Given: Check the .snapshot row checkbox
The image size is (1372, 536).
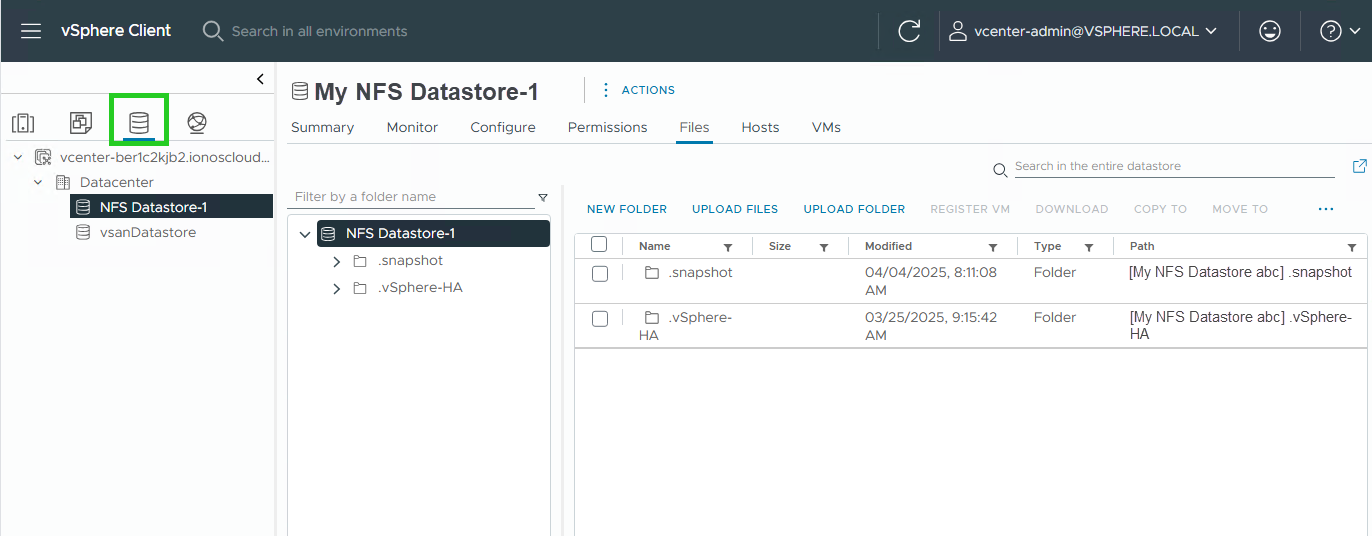Looking at the screenshot, I should tap(600, 273).
